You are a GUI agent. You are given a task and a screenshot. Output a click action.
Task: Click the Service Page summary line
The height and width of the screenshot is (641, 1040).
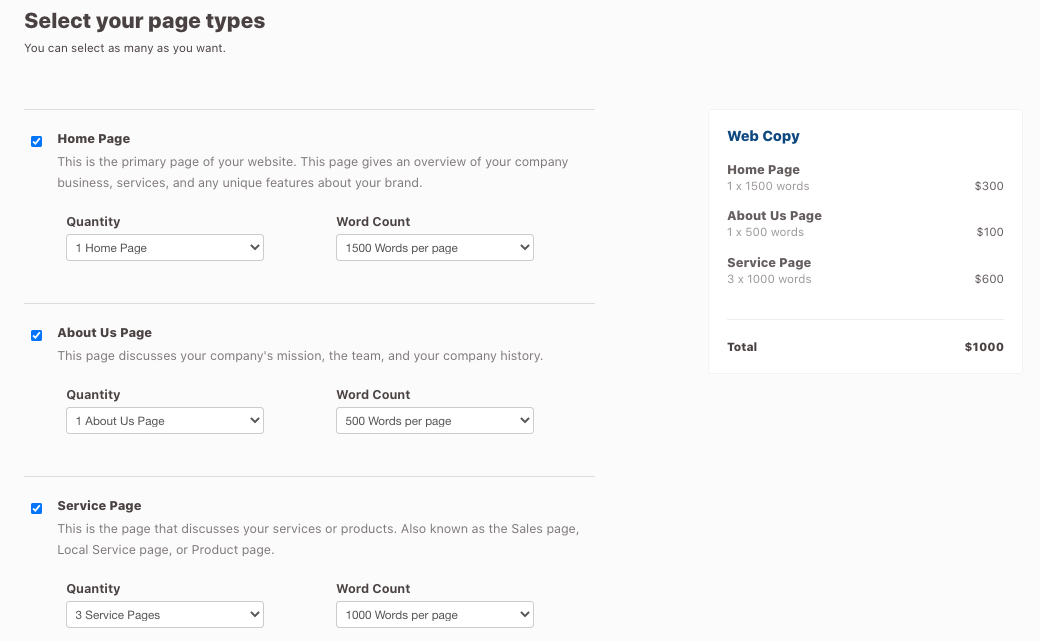tap(769, 262)
